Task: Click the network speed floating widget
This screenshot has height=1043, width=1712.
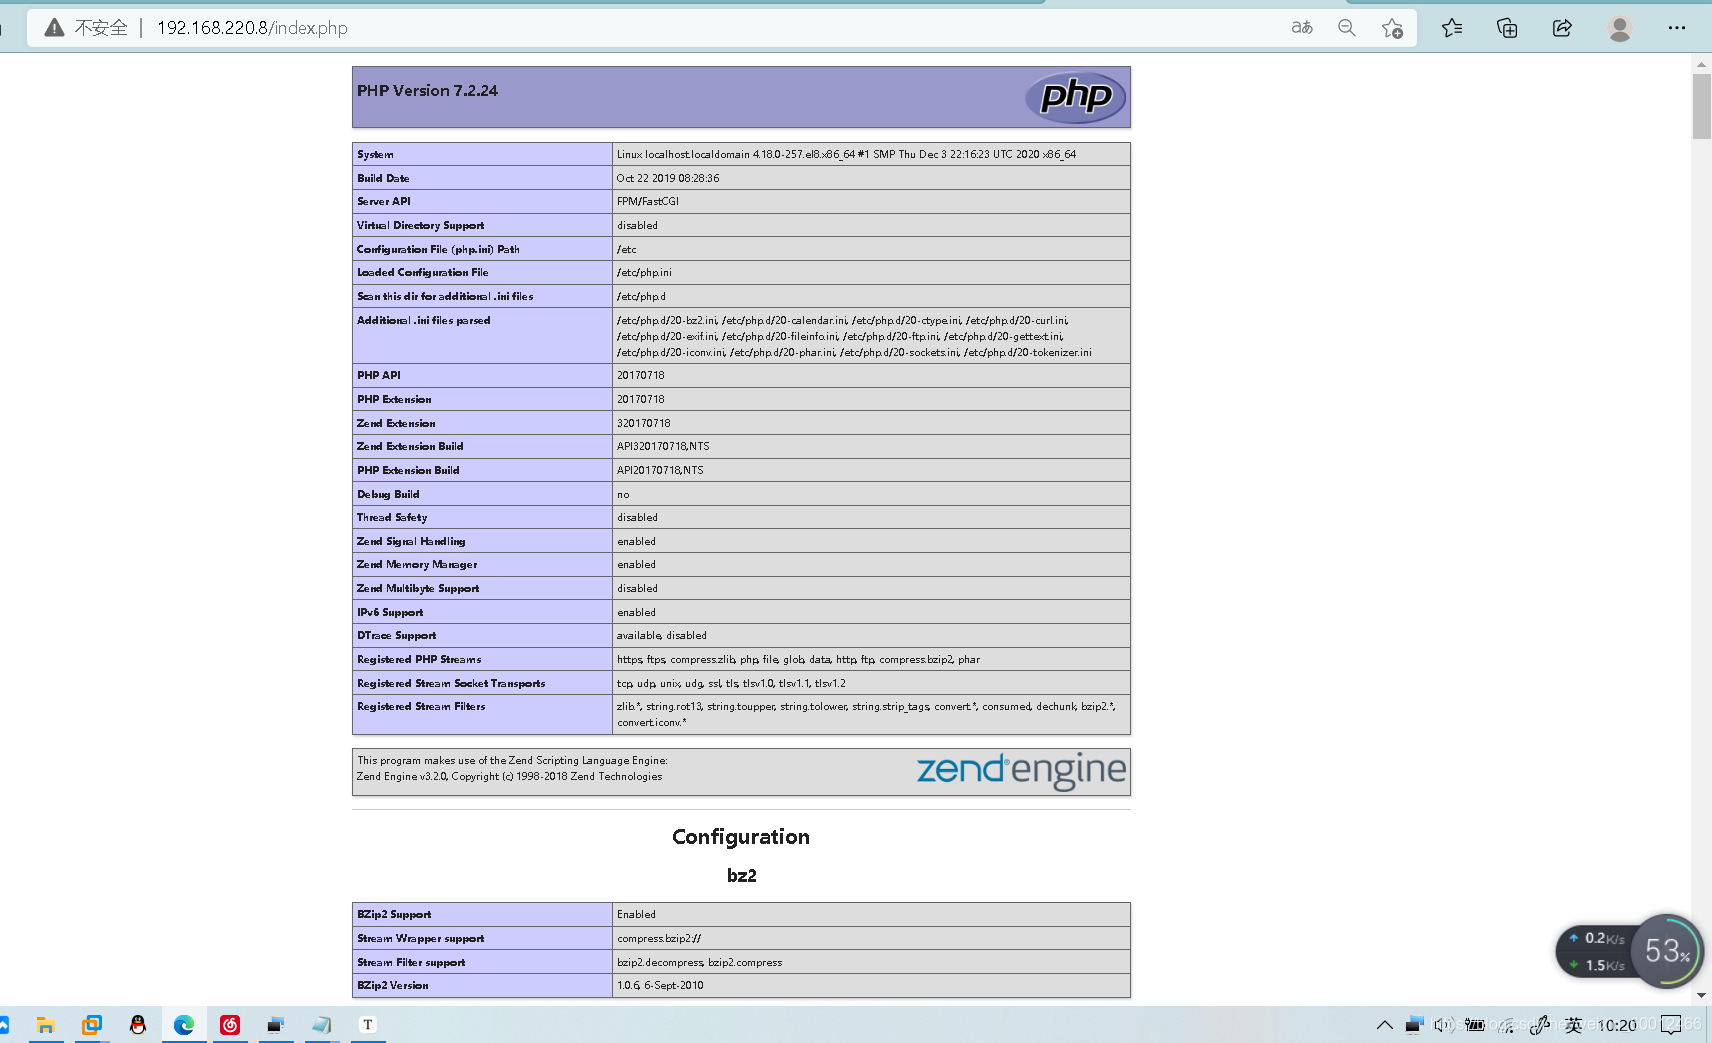Action: (x=1597, y=951)
